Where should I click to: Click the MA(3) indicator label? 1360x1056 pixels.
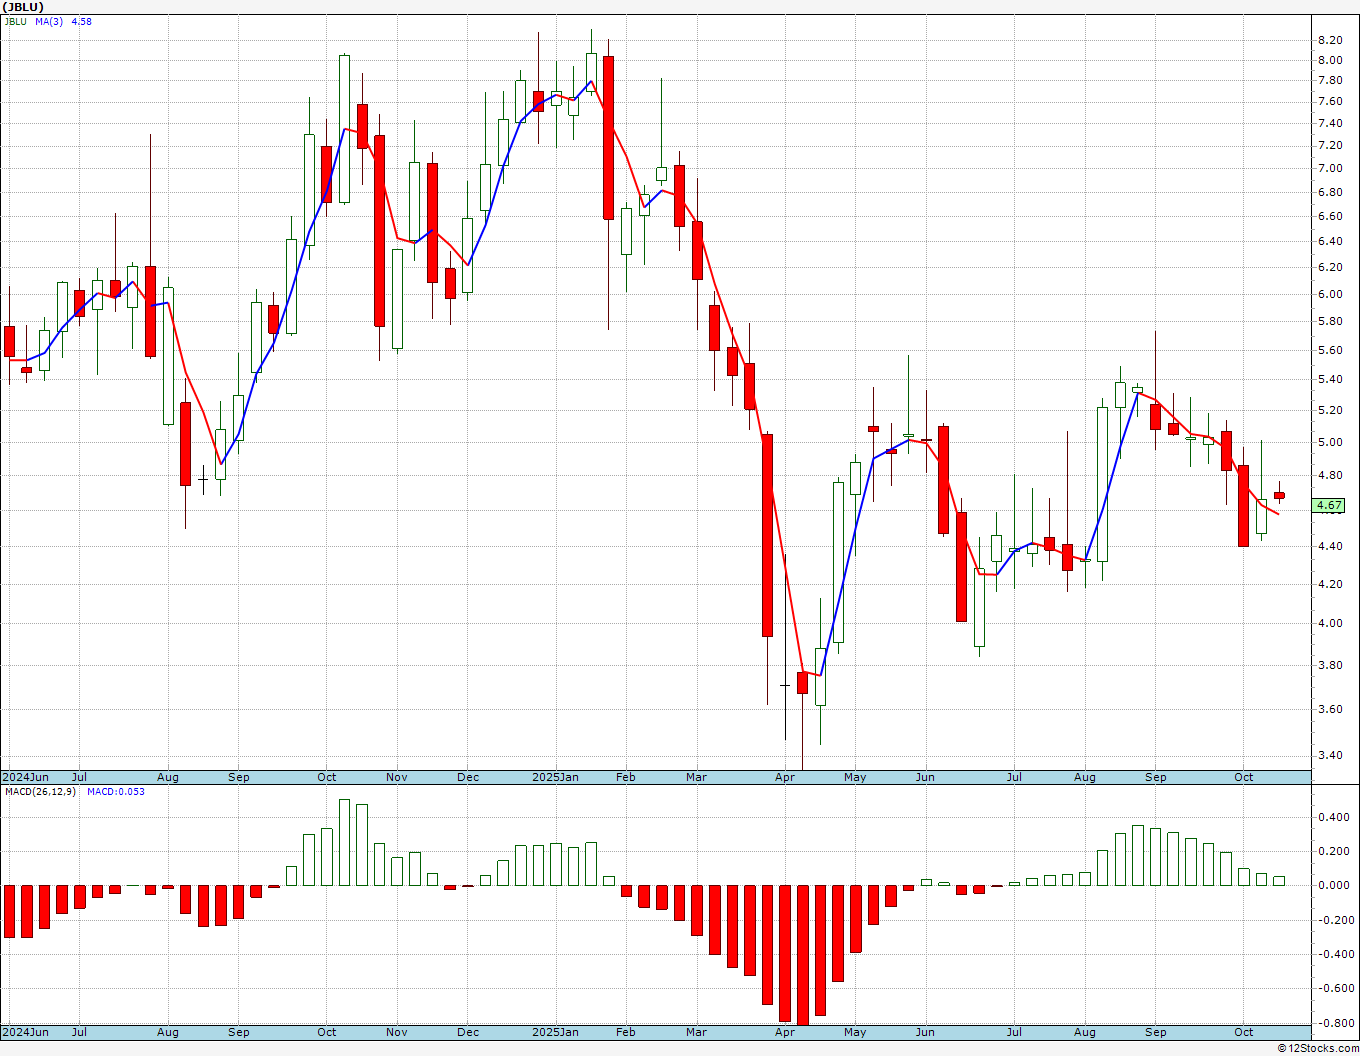[50, 21]
